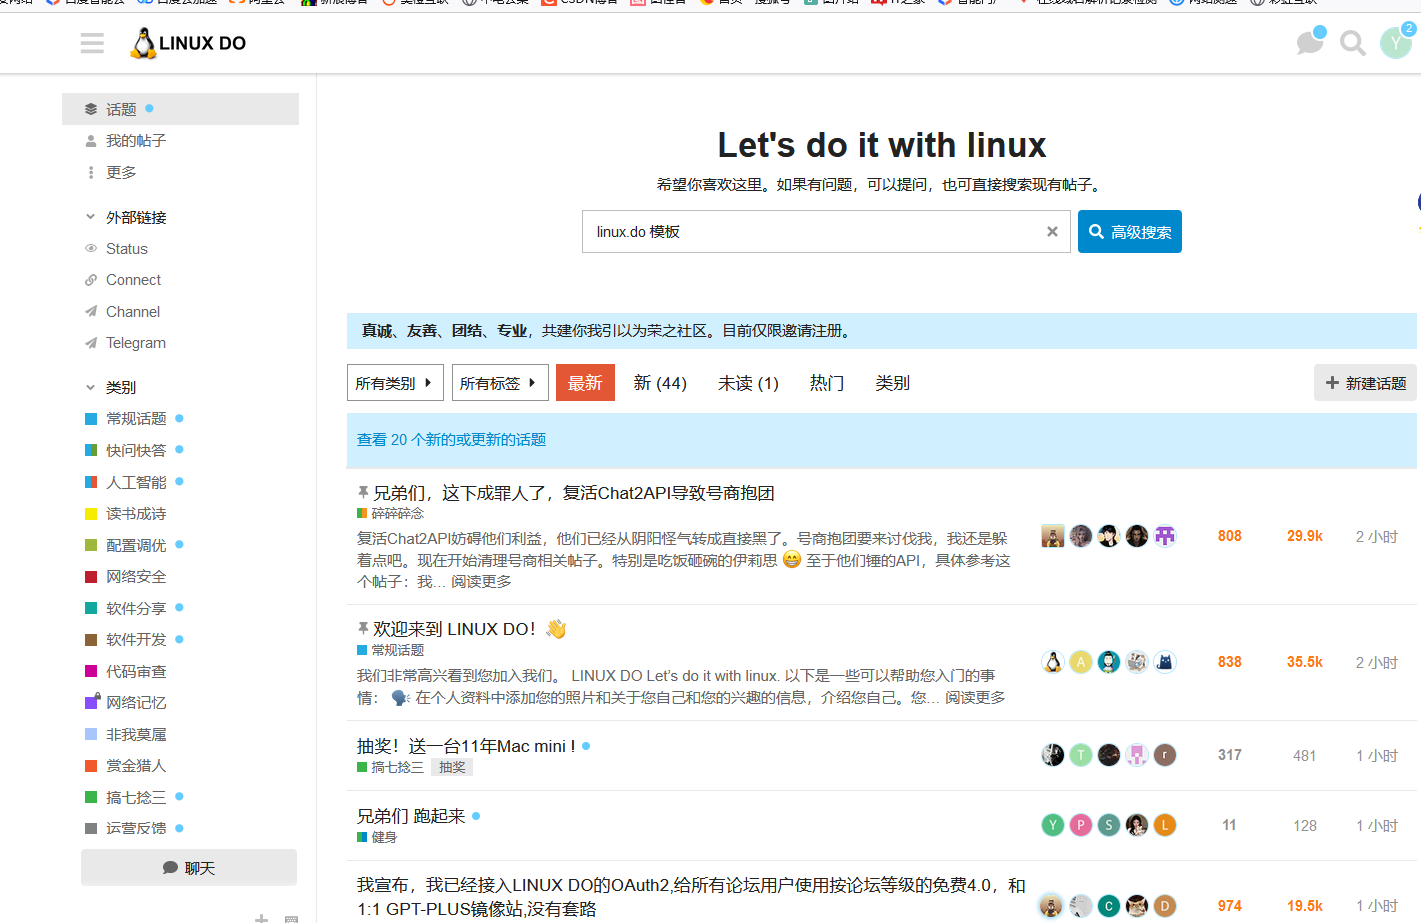The height and width of the screenshot is (923, 1421).
Task: Clear the search field with the X icon
Action: click(x=1052, y=232)
